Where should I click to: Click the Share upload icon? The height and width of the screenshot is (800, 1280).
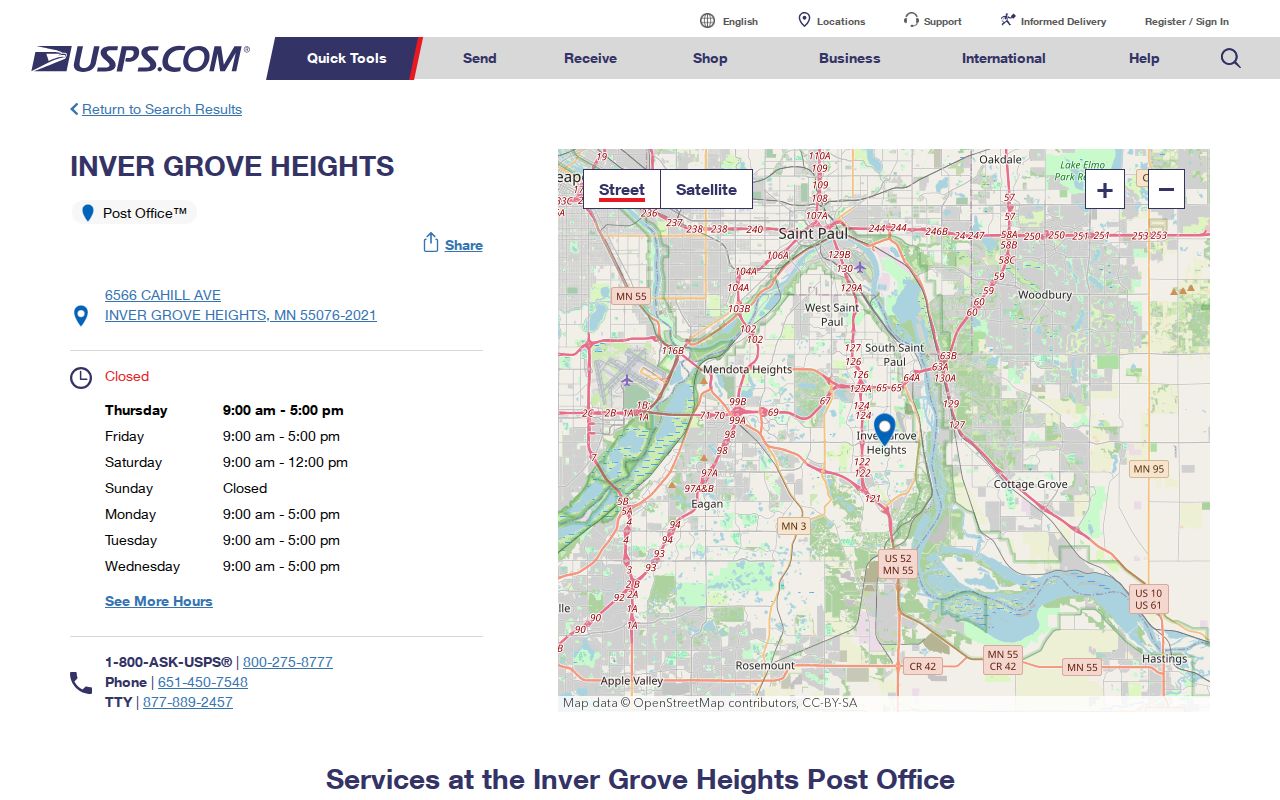[431, 243]
